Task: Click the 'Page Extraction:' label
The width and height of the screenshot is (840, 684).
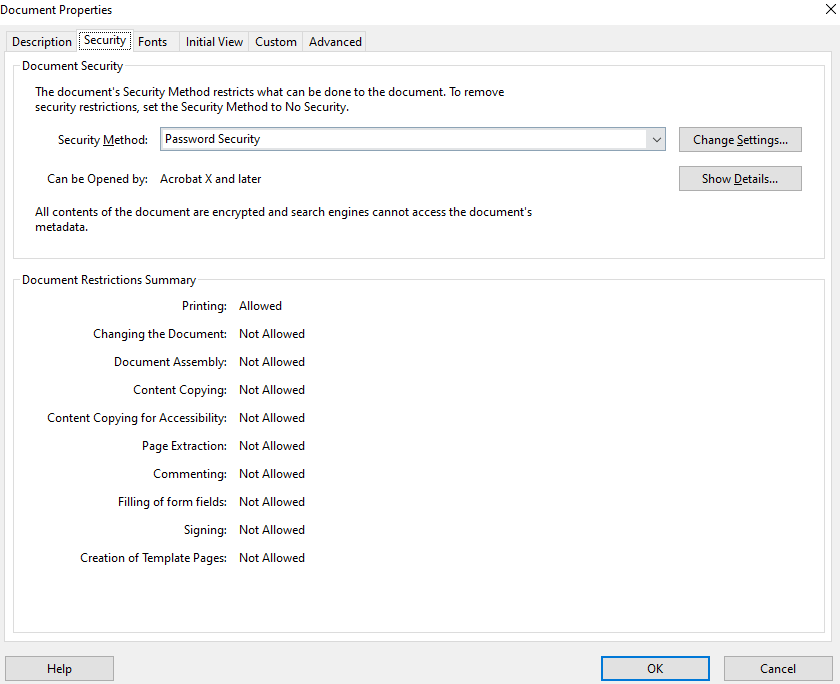Action: click(184, 446)
